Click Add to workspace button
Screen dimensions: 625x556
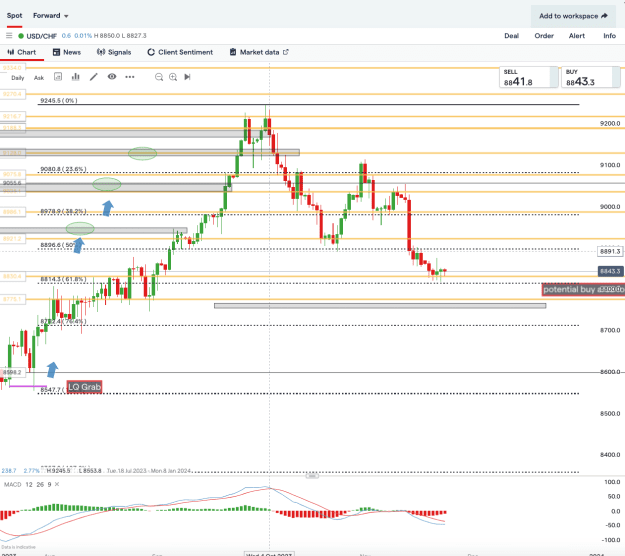tap(573, 16)
